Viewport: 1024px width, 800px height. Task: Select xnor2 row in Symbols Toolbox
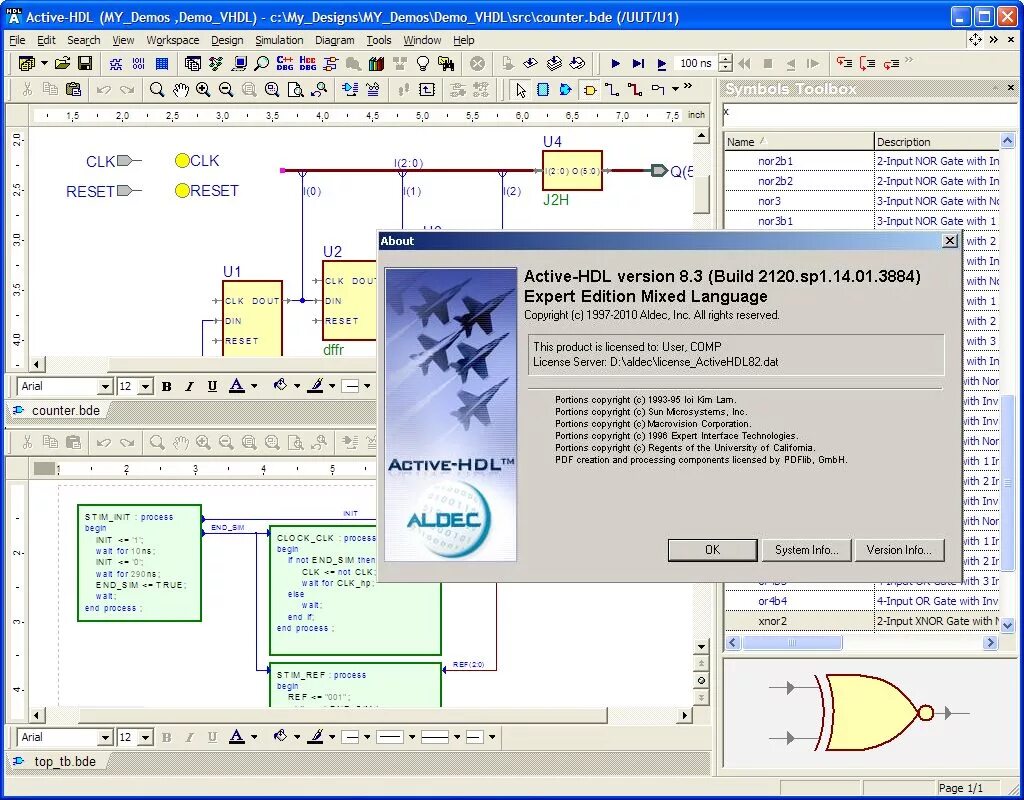pyautogui.click(x=862, y=621)
